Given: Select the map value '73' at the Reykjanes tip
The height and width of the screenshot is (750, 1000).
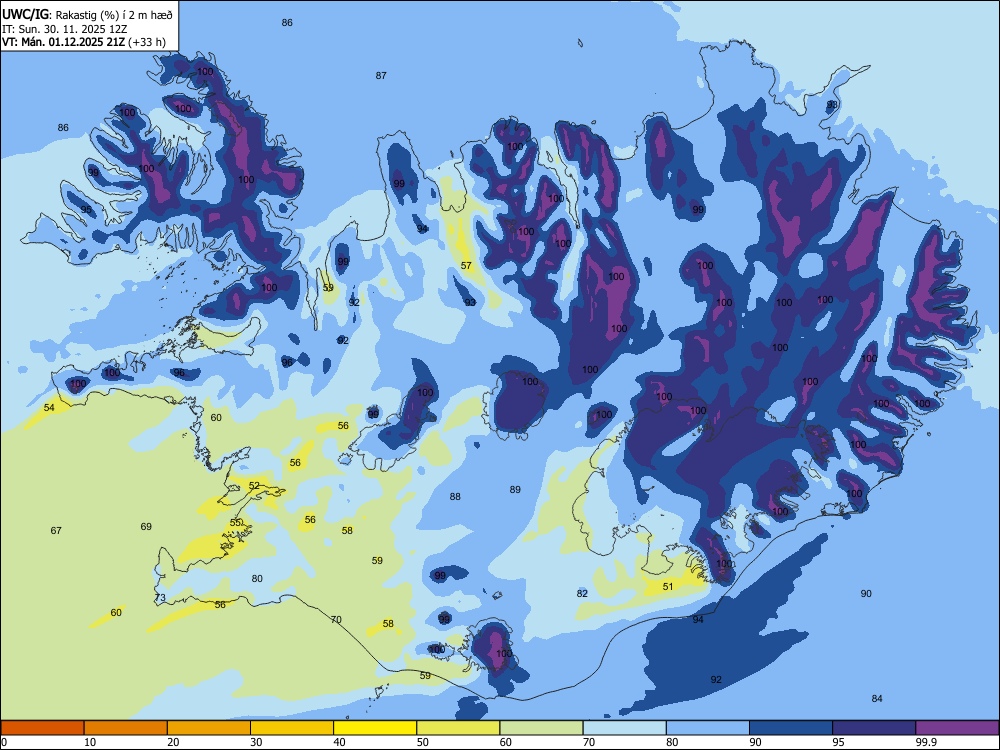Looking at the screenshot, I should 160,598.
